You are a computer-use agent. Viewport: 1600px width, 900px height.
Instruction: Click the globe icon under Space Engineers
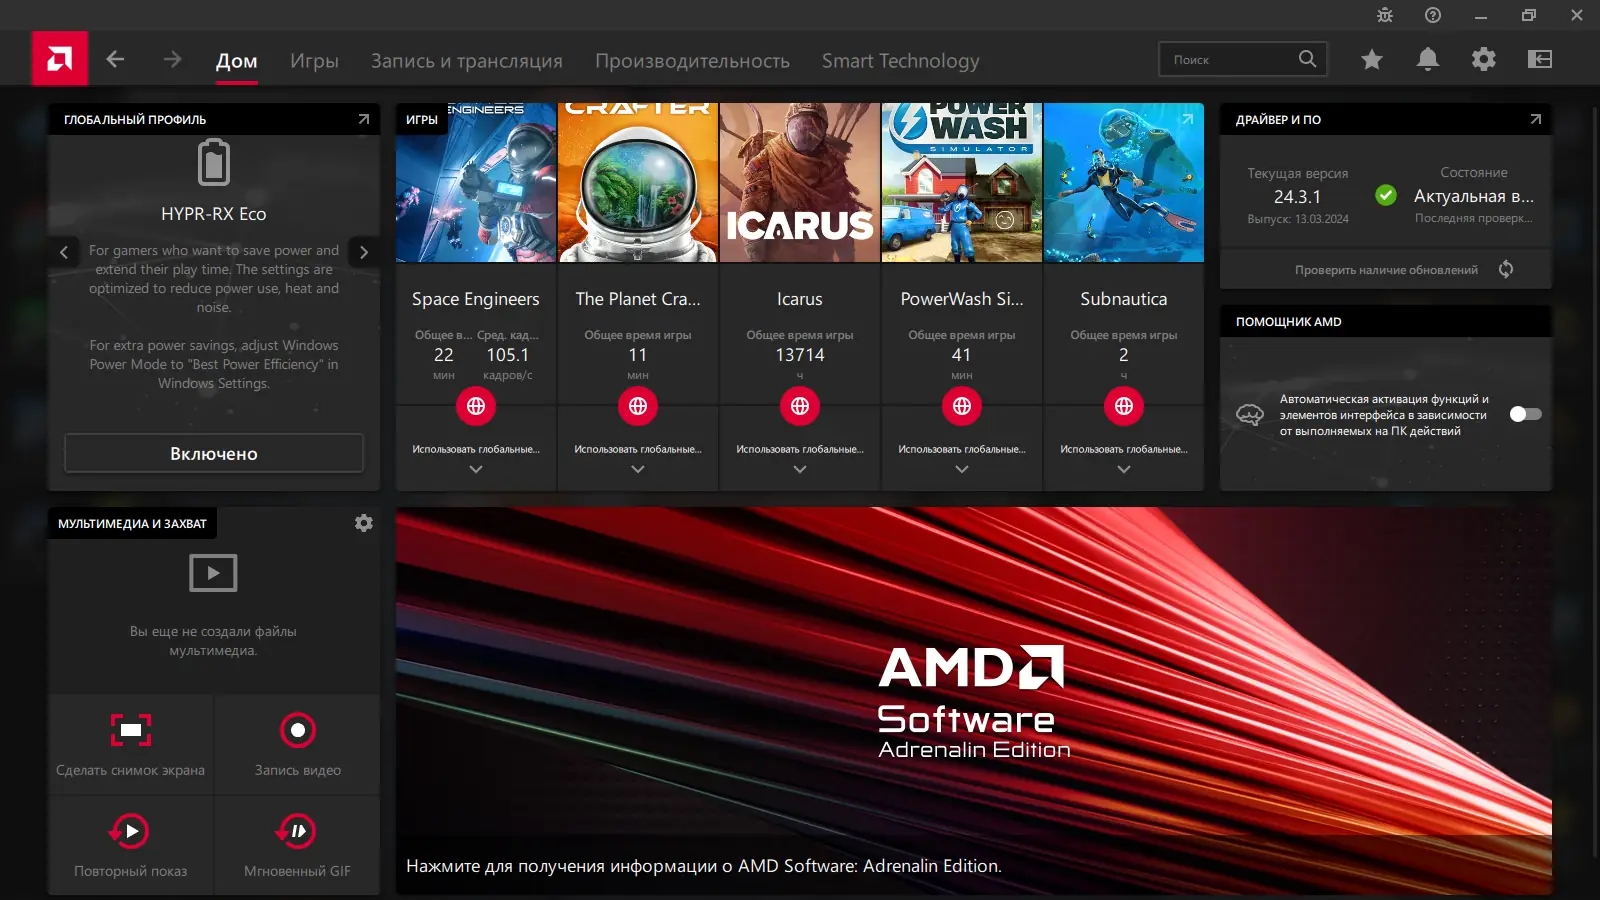click(476, 406)
